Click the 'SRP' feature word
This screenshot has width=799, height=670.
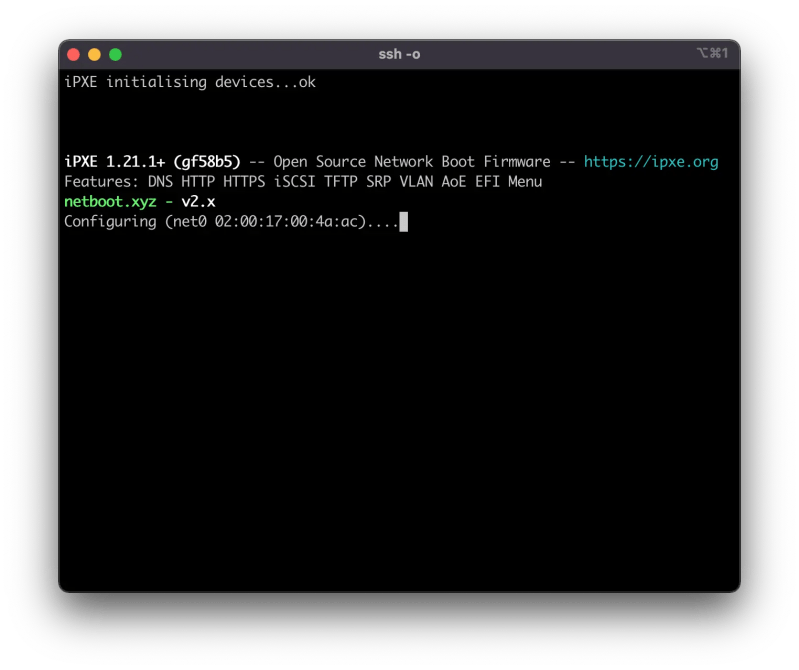click(x=379, y=182)
